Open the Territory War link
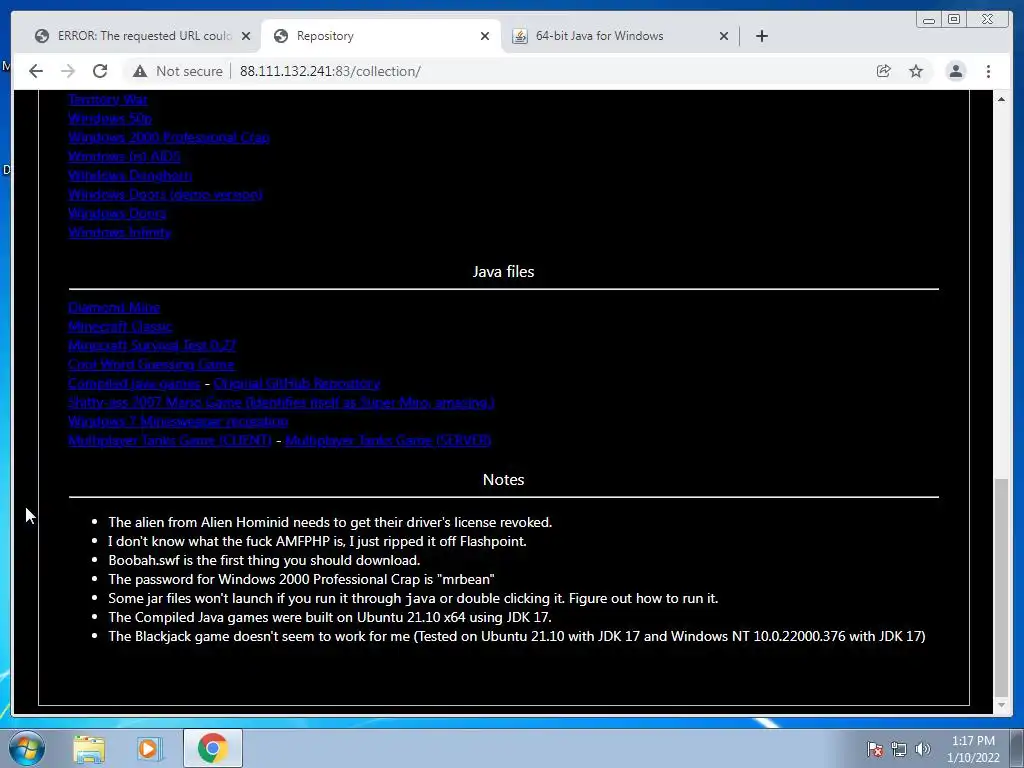 108,99
